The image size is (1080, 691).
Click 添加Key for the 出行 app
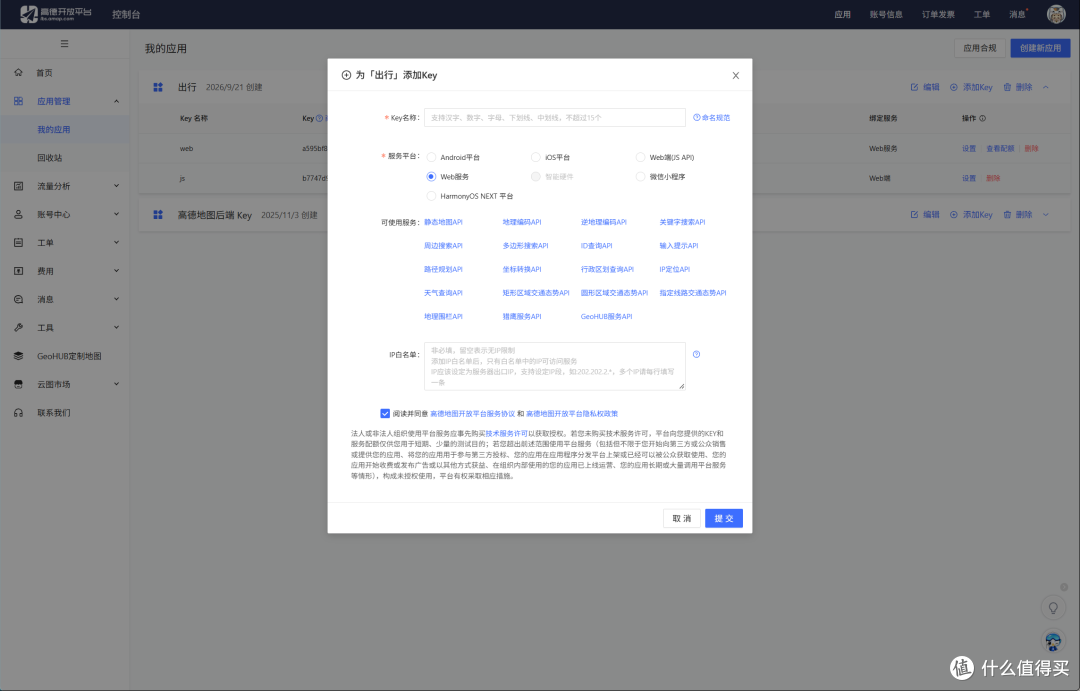tap(971, 87)
